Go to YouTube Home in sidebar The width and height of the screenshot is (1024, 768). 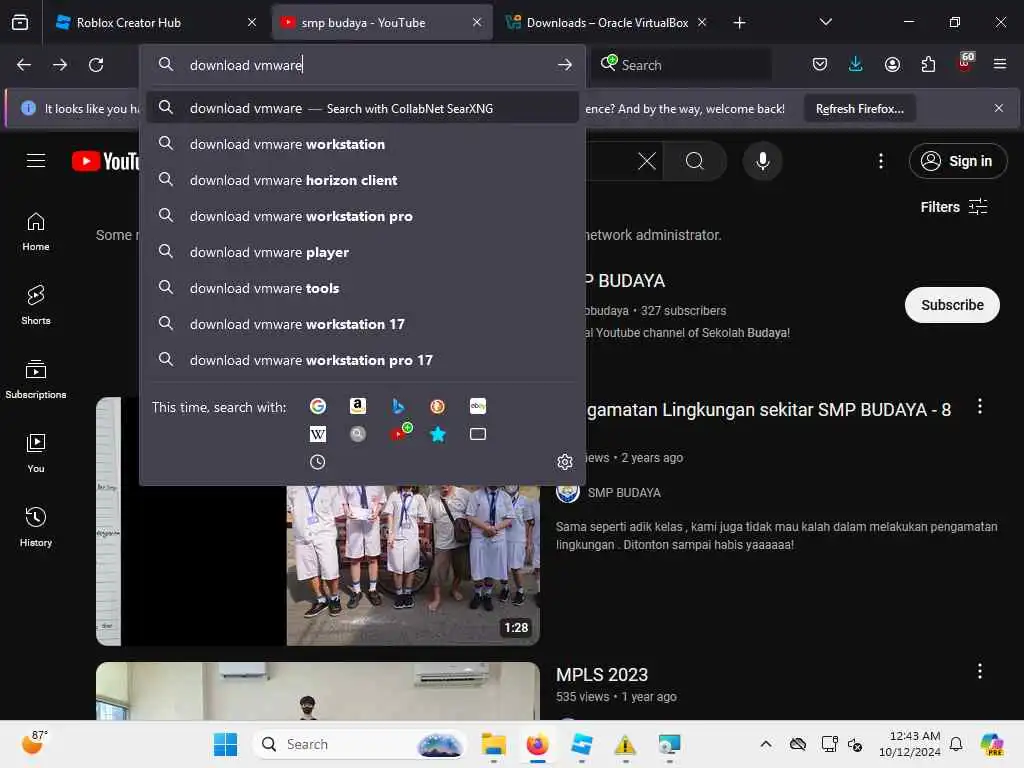point(36,232)
